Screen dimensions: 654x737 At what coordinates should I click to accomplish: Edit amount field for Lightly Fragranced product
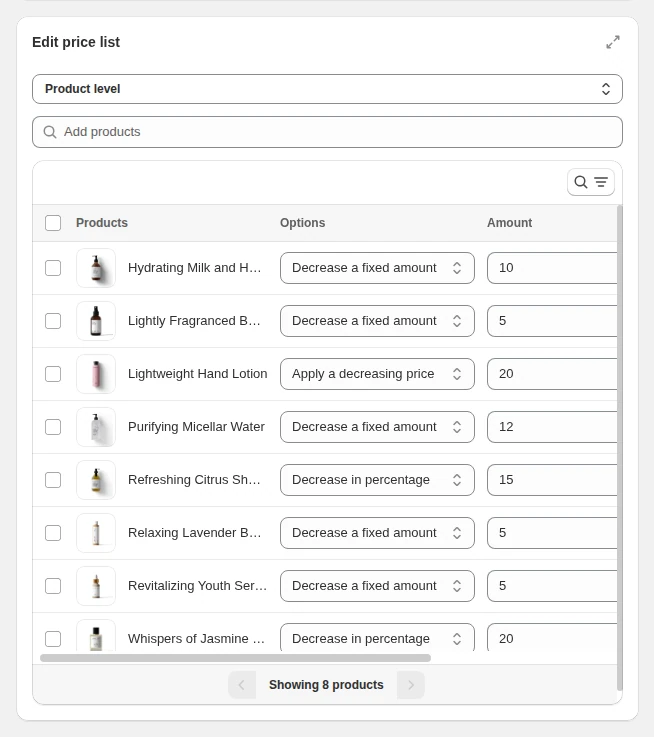point(552,321)
